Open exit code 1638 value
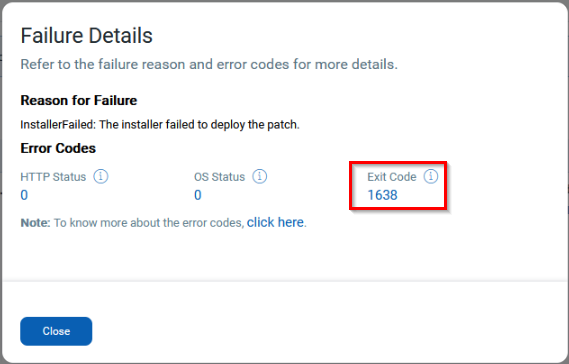This screenshot has width=569, height=364. [382, 195]
